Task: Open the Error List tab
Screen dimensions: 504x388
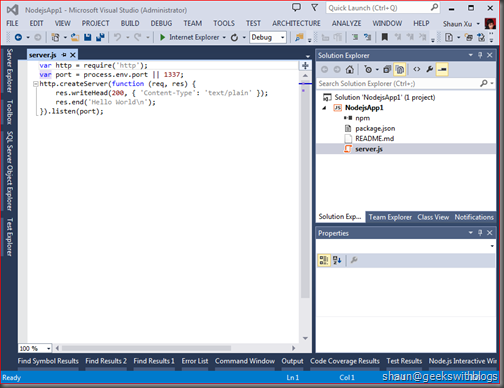Action: tap(195, 361)
